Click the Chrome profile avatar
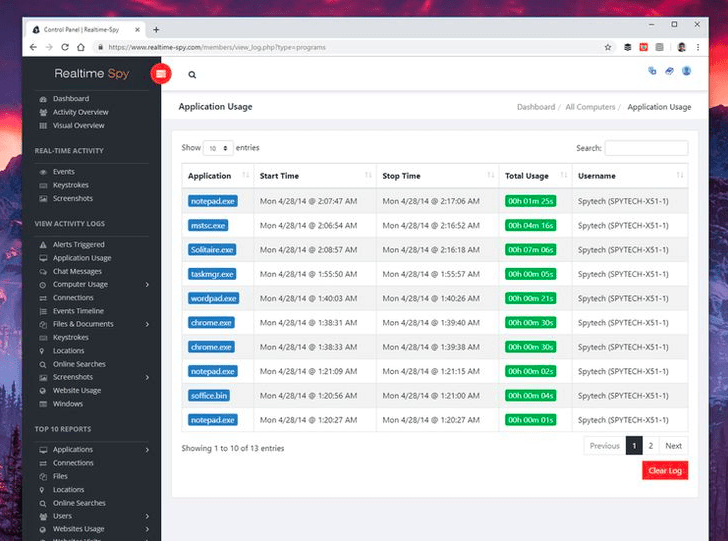The height and width of the screenshot is (541, 728). 681,47
